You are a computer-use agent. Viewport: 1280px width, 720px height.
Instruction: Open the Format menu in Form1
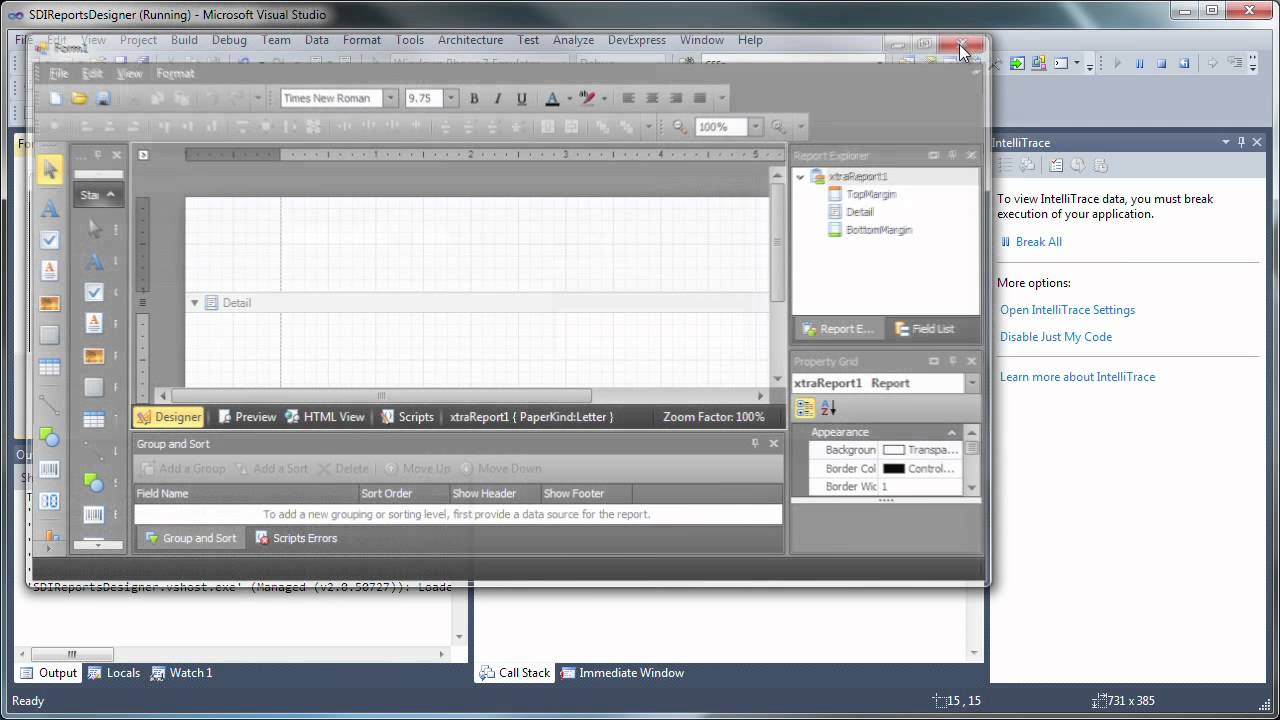[x=175, y=73]
